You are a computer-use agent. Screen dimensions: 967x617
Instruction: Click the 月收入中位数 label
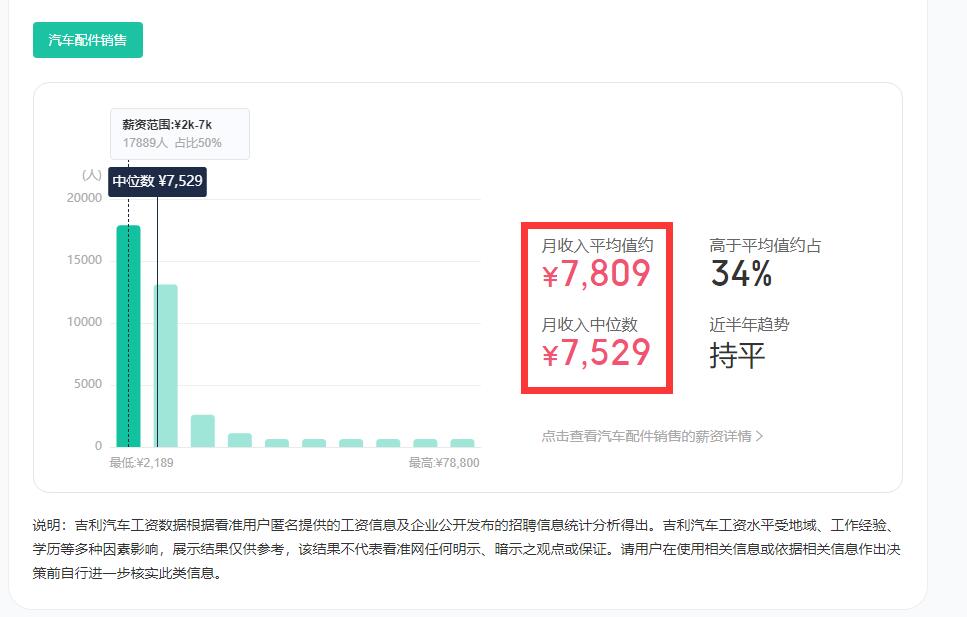589,325
